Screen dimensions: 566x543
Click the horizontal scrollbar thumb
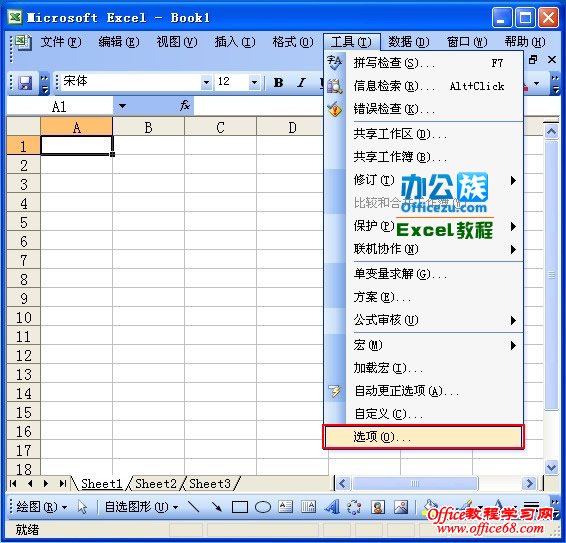tap(415, 483)
